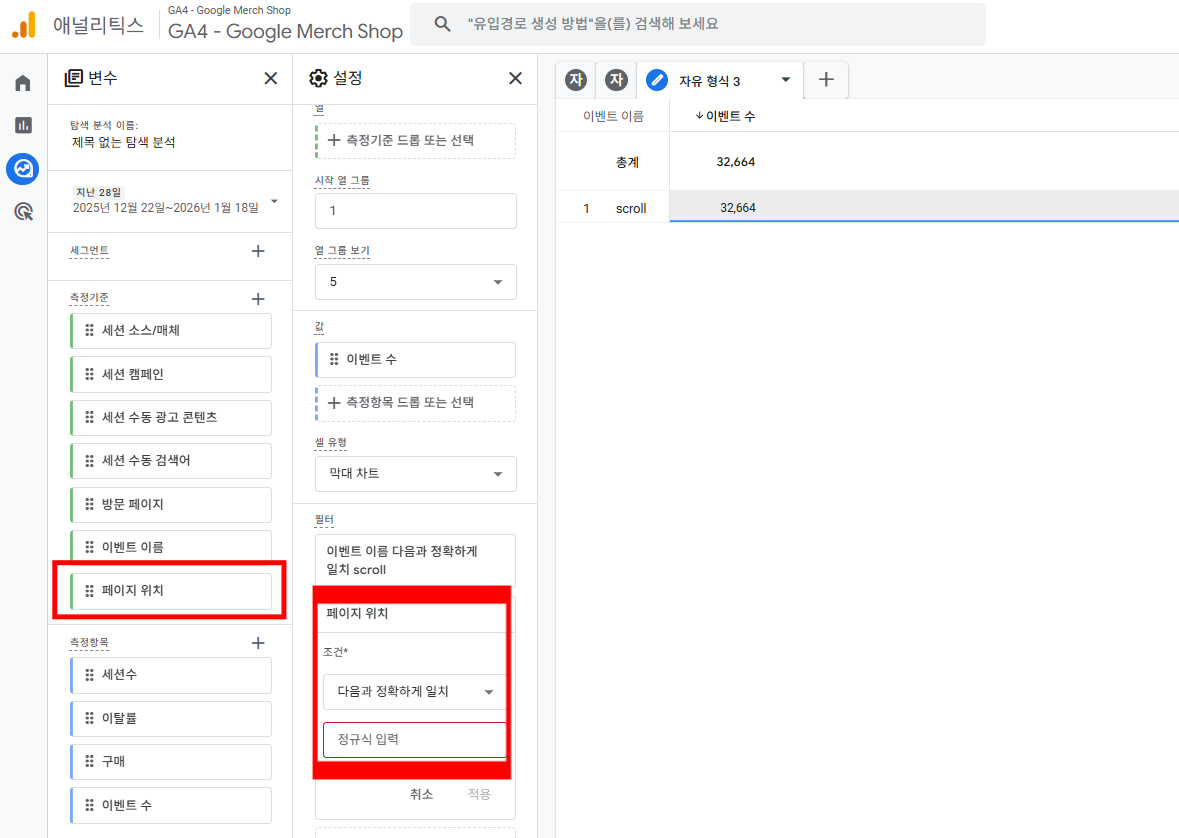Select the 방문 페이지 dimension
This screenshot has width=1179, height=838.
[171, 504]
